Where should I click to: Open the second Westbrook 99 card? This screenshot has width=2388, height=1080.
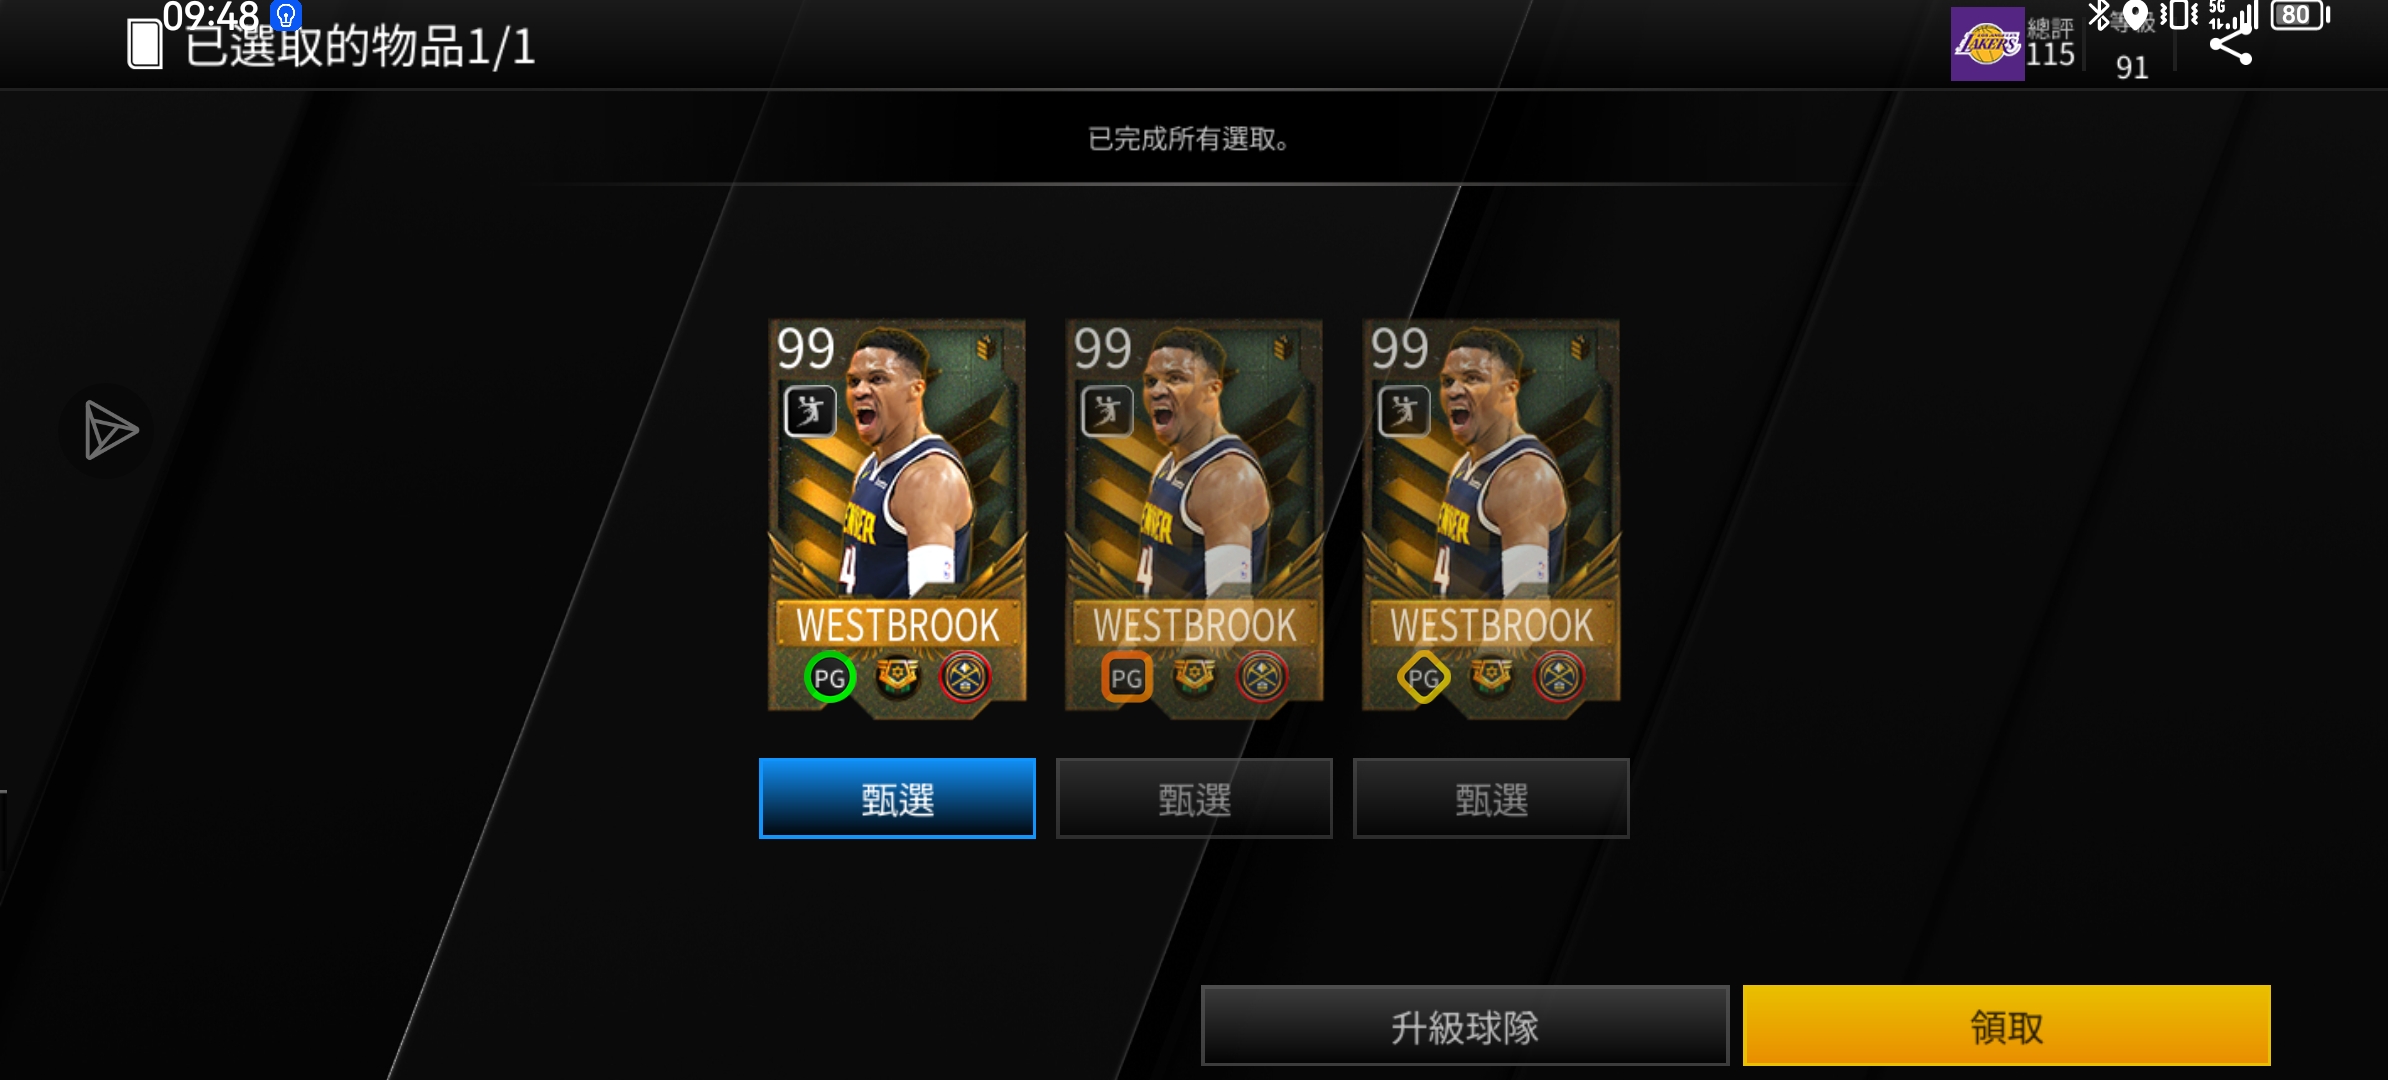1194,518
